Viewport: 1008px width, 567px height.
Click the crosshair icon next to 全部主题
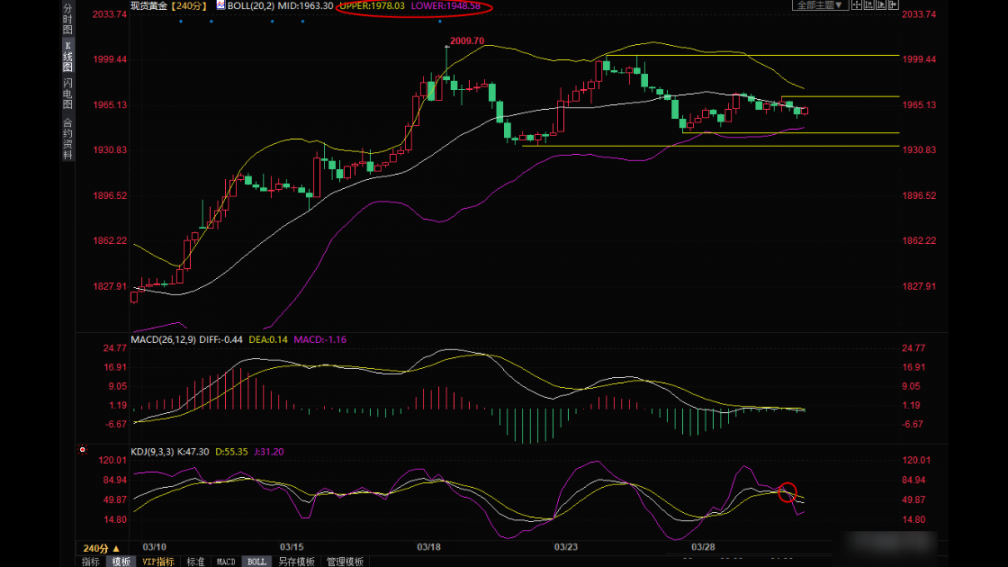pyautogui.click(x=856, y=5)
